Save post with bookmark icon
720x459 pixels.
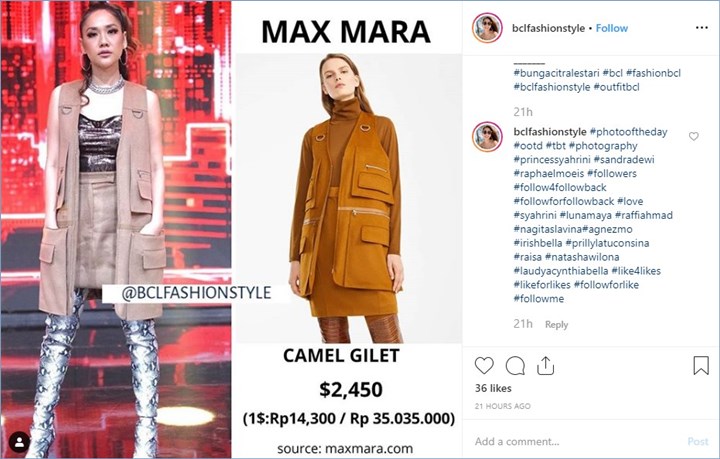pos(701,366)
